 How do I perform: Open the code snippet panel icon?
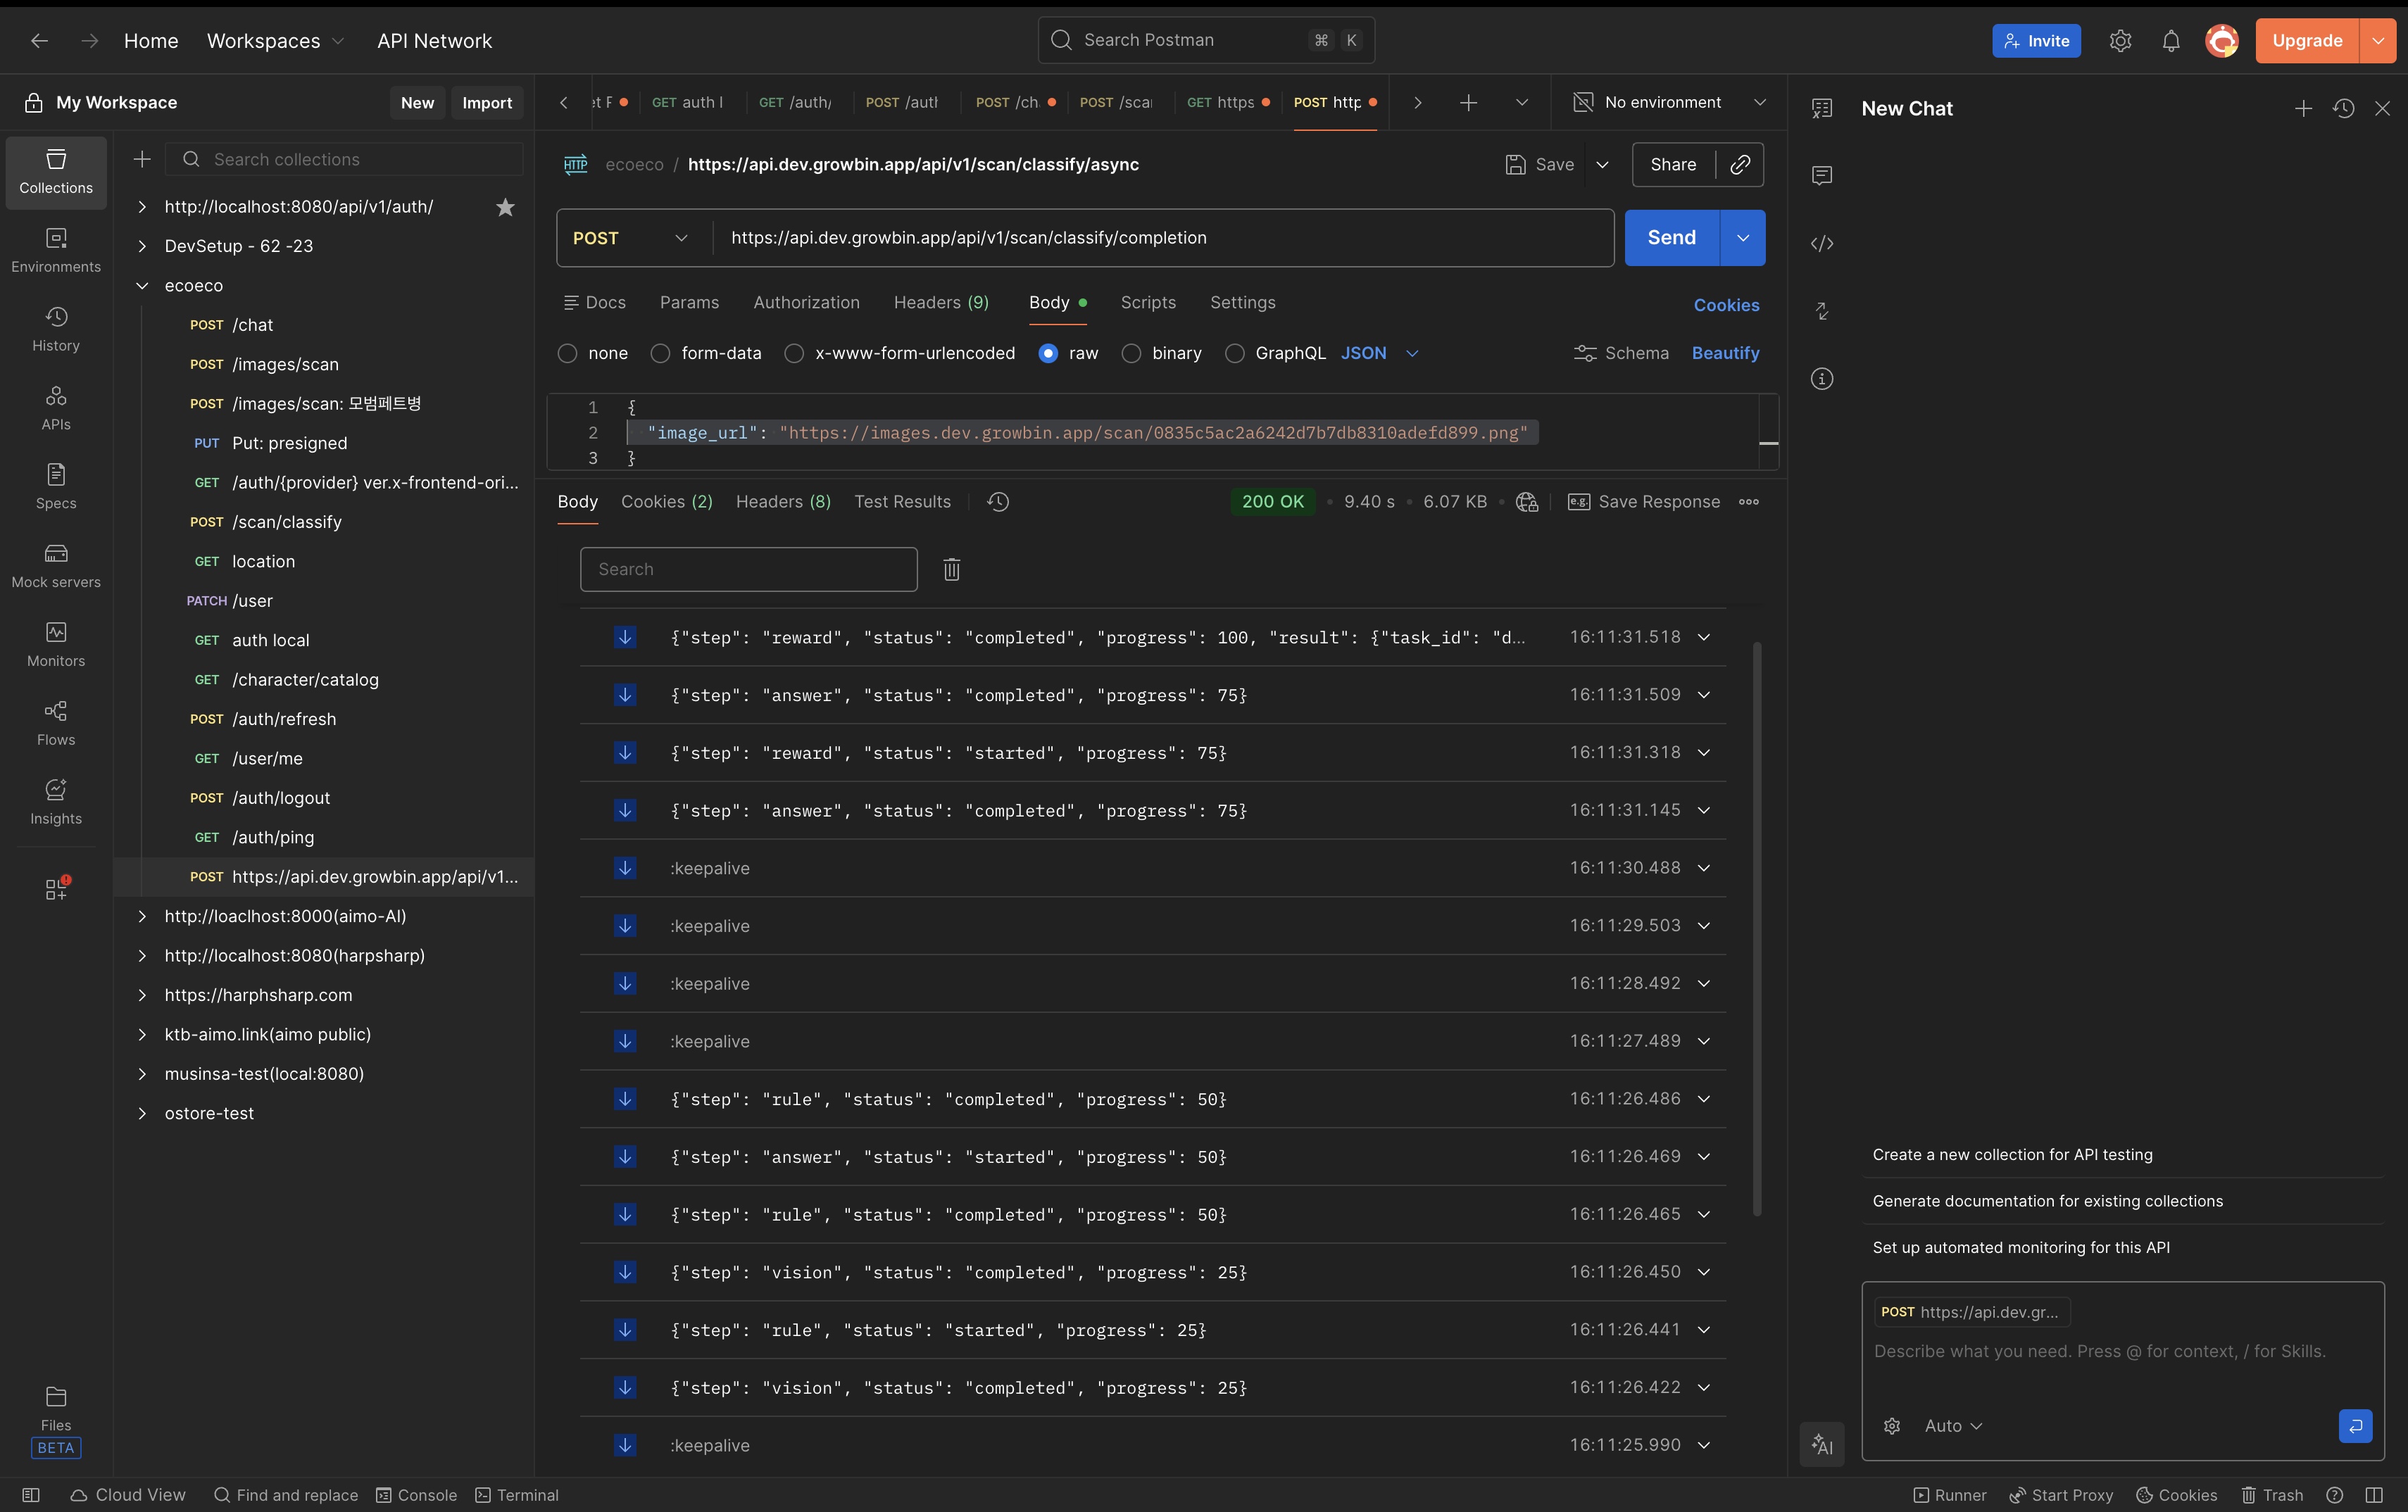[1821, 243]
